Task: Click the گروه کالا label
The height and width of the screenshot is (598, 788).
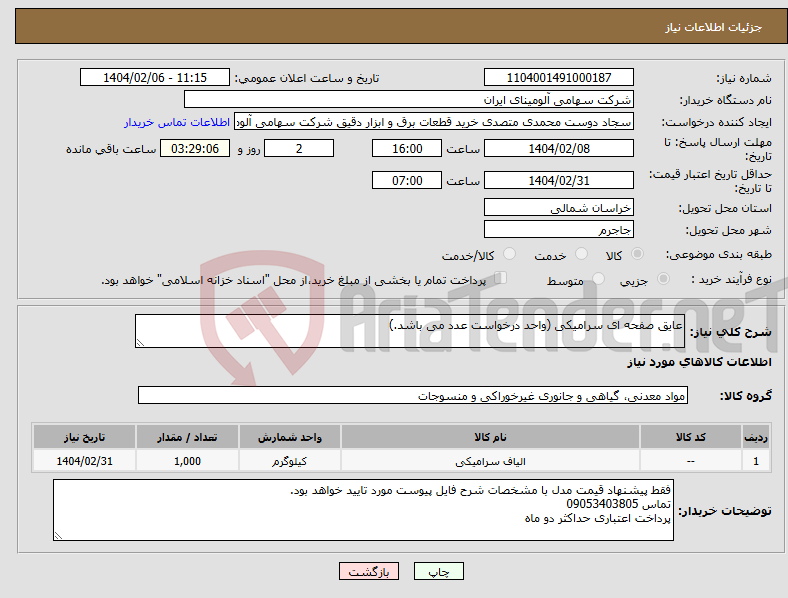Action: [746, 395]
